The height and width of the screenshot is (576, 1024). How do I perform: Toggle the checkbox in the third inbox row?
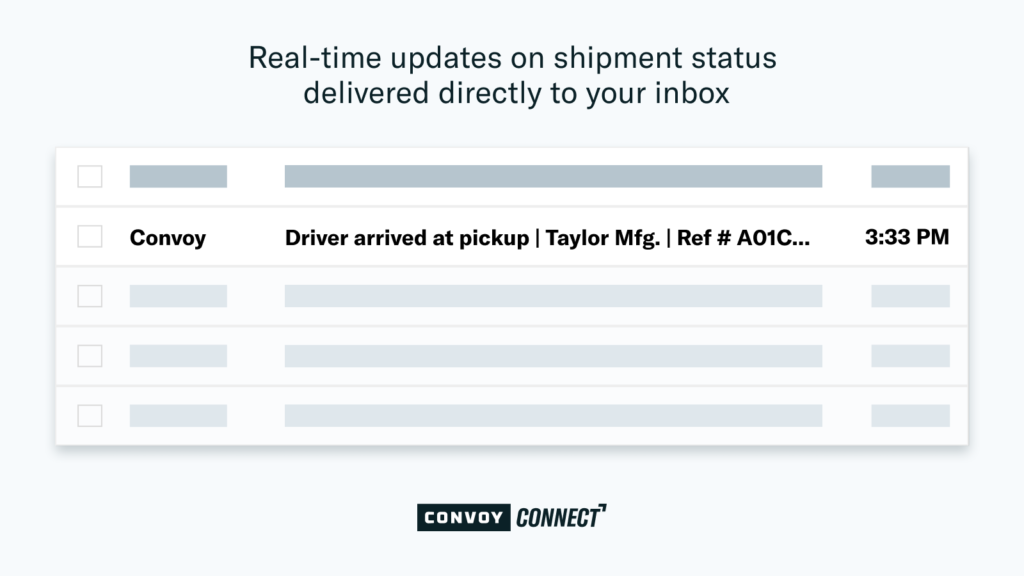coord(89,296)
